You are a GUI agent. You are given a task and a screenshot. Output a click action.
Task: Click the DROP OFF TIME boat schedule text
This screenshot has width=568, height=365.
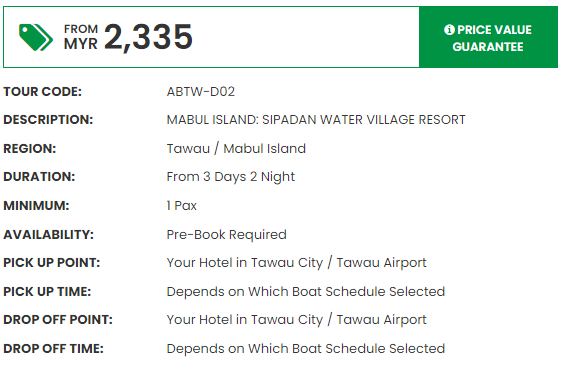306,349
